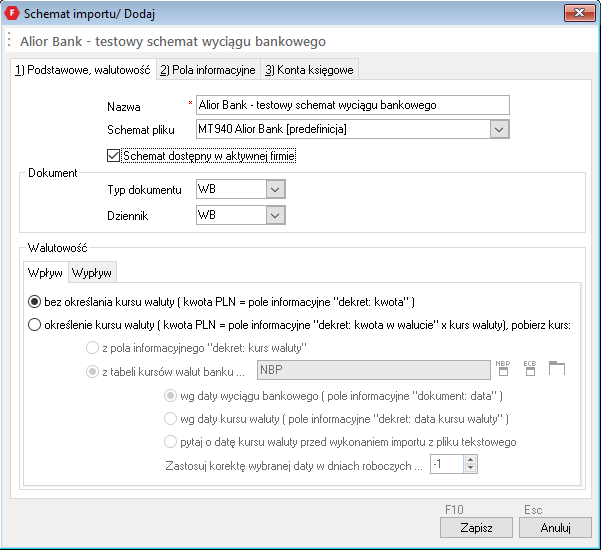
Task: Click the 'Schemat pliku' label
Action: (141, 130)
